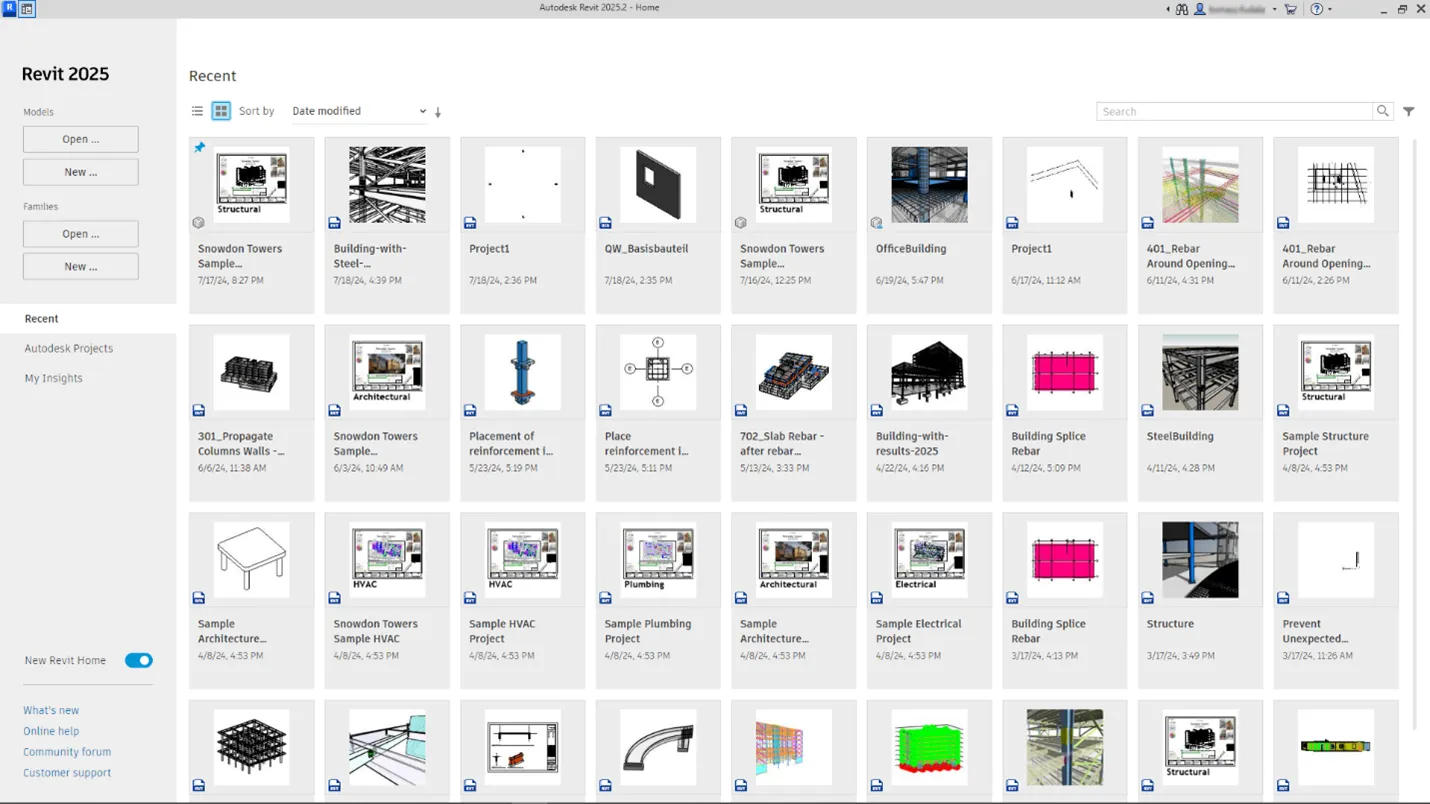Click the vertical scrollbar of recent files

(1414, 435)
